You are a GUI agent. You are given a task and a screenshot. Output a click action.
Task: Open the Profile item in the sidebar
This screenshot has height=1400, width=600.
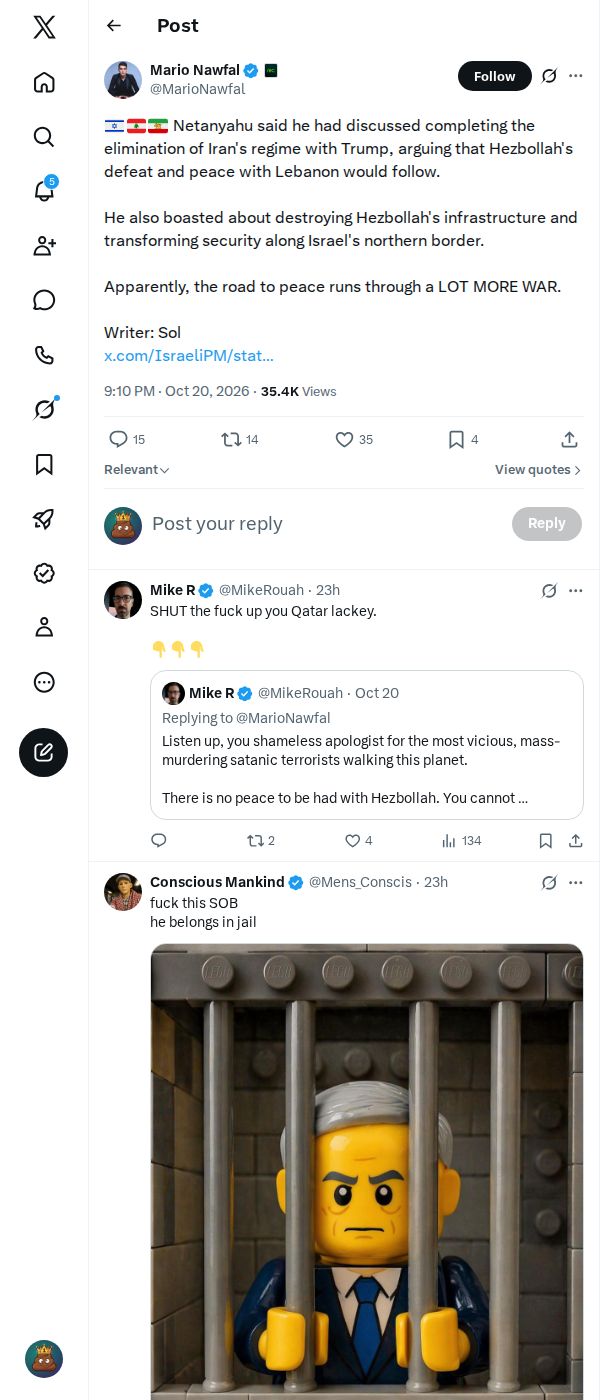[44, 627]
